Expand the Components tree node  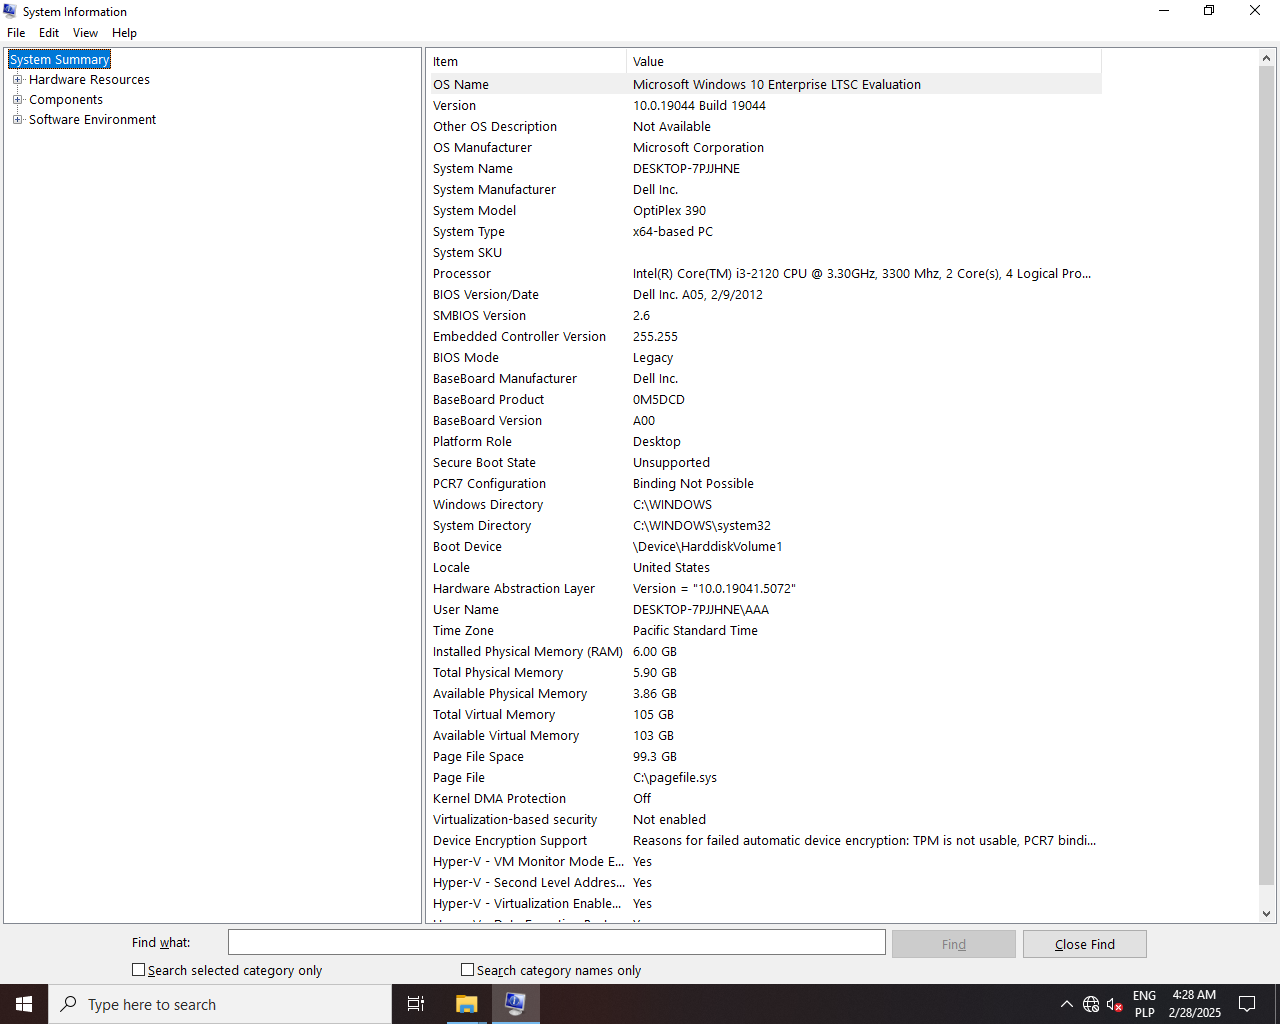pos(17,100)
